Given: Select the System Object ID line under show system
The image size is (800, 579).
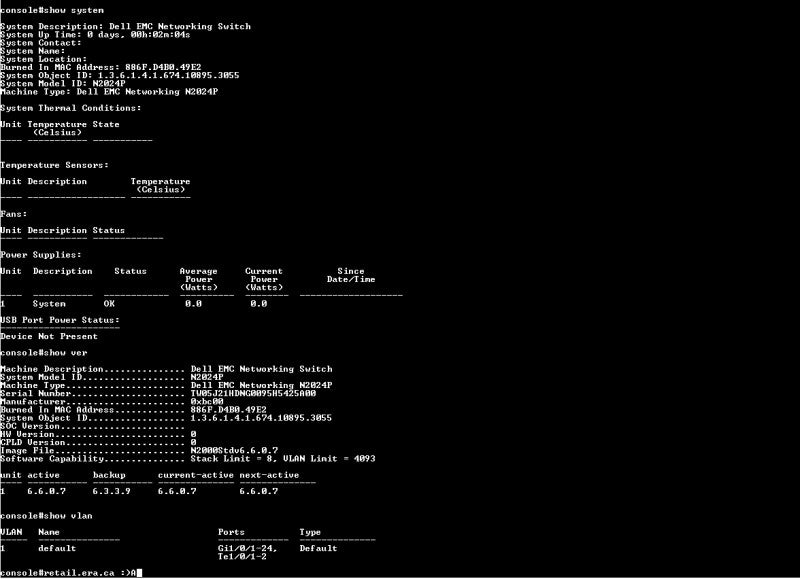Looking at the screenshot, I should coord(120,75).
